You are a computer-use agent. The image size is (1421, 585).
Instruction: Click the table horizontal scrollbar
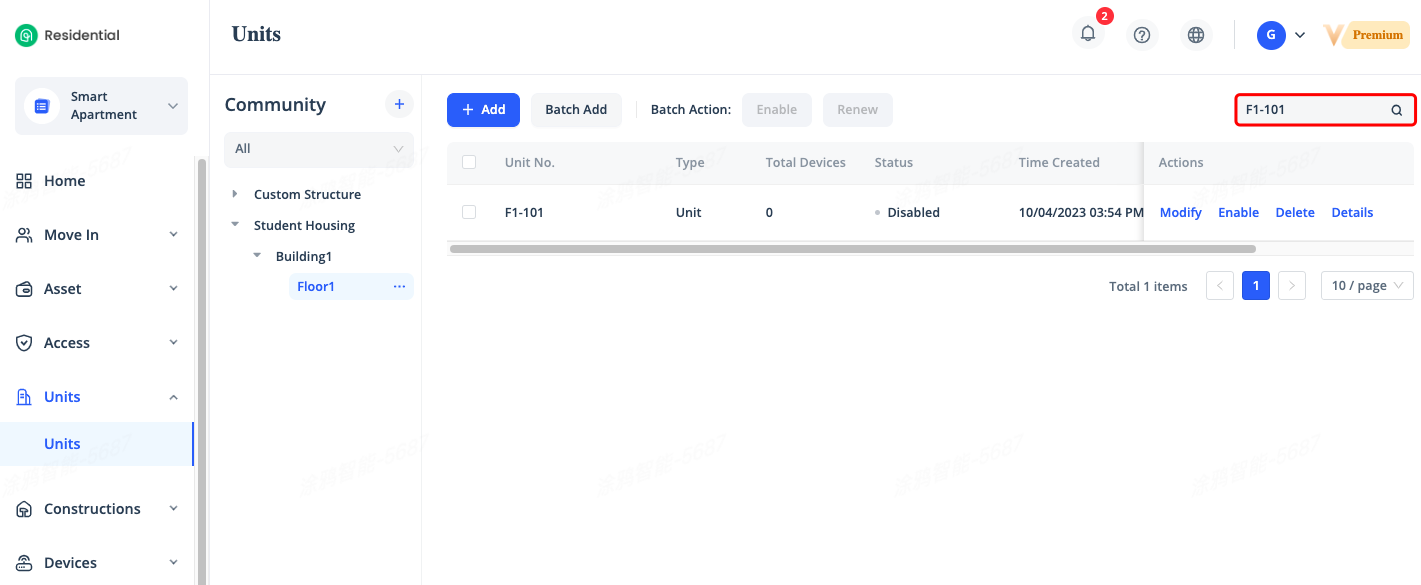point(852,249)
